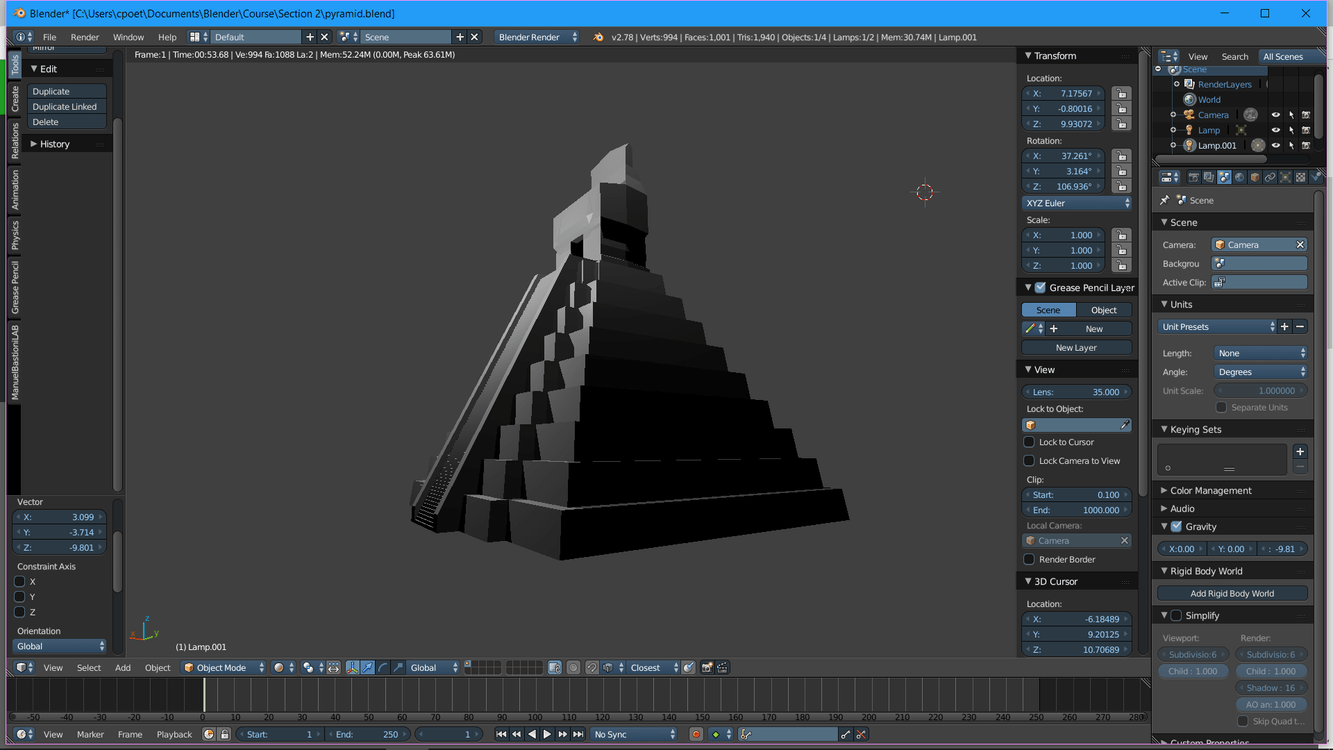
Task: Enable Lock Camera to View checkbox
Action: pos(1029,461)
